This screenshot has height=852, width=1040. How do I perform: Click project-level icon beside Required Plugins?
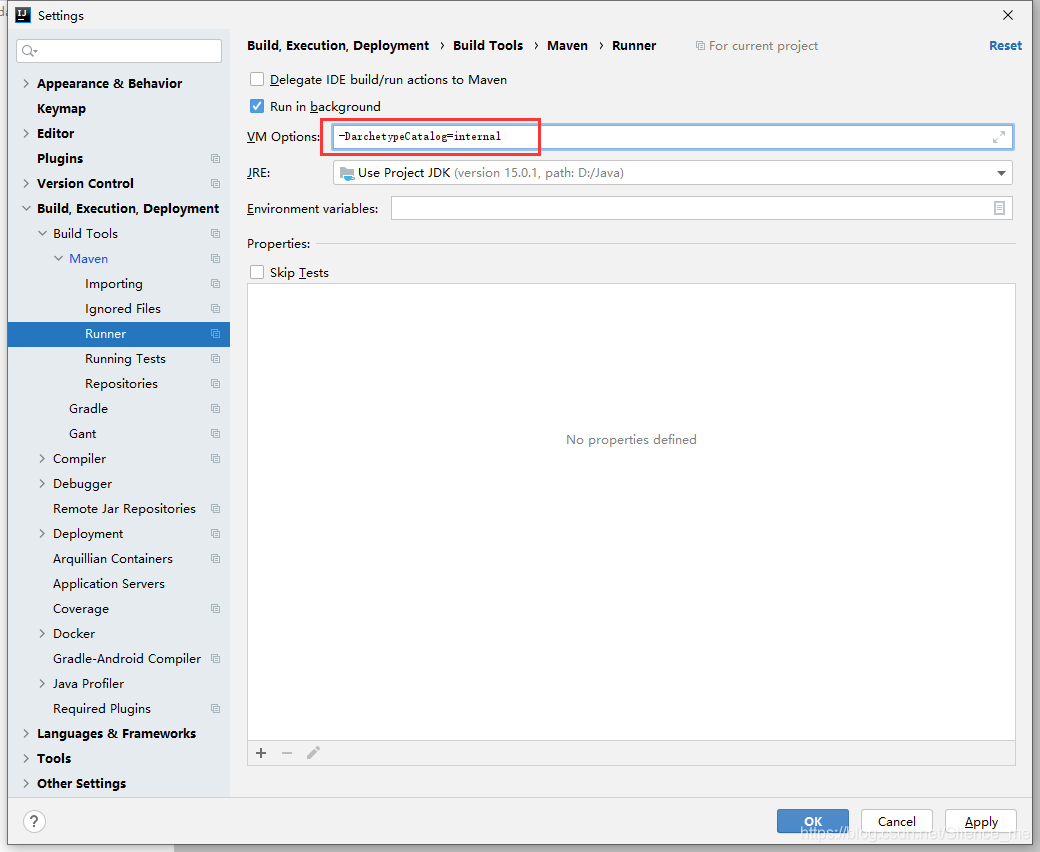[x=216, y=709]
